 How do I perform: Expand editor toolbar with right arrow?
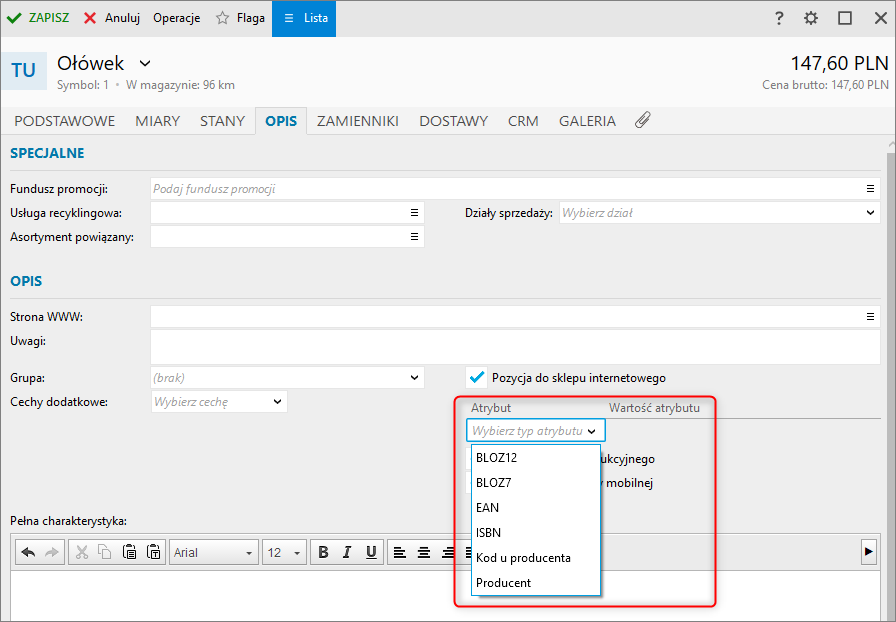(869, 551)
